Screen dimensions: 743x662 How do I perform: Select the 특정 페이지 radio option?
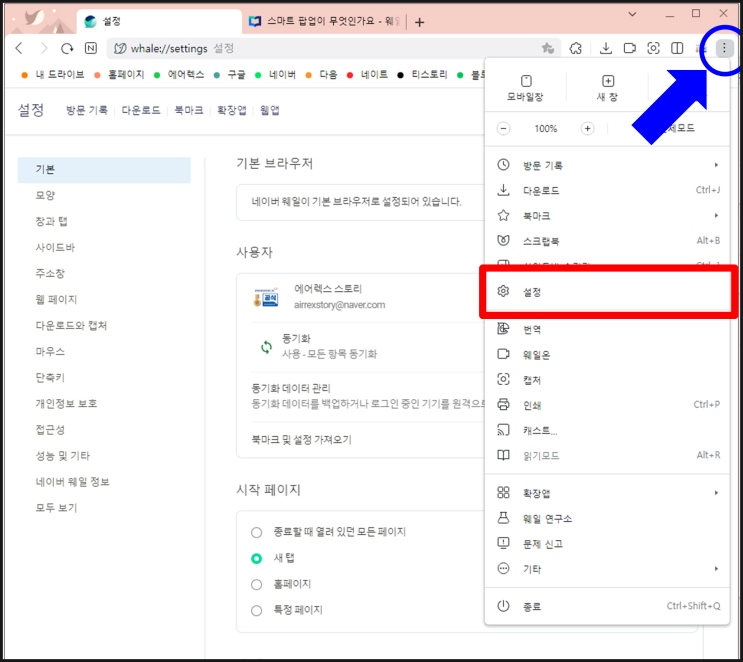pyautogui.click(x=256, y=610)
